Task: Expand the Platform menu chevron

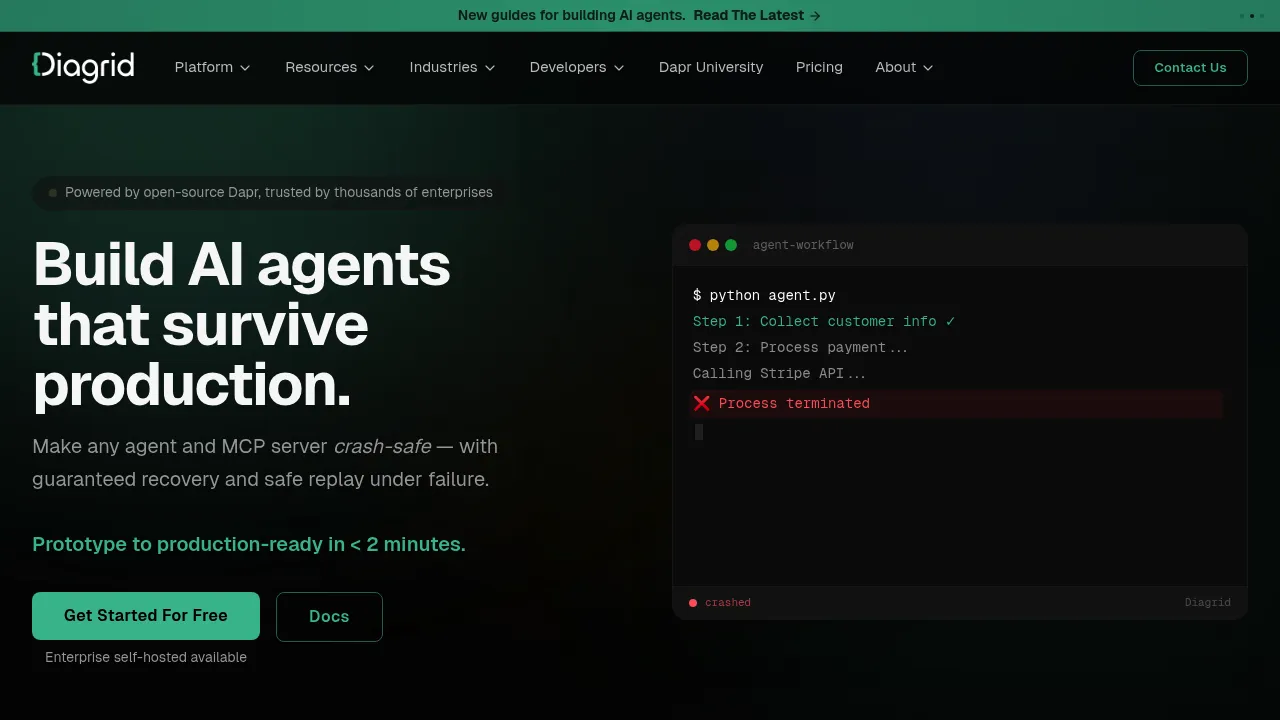Action: pyautogui.click(x=245, y=68)
